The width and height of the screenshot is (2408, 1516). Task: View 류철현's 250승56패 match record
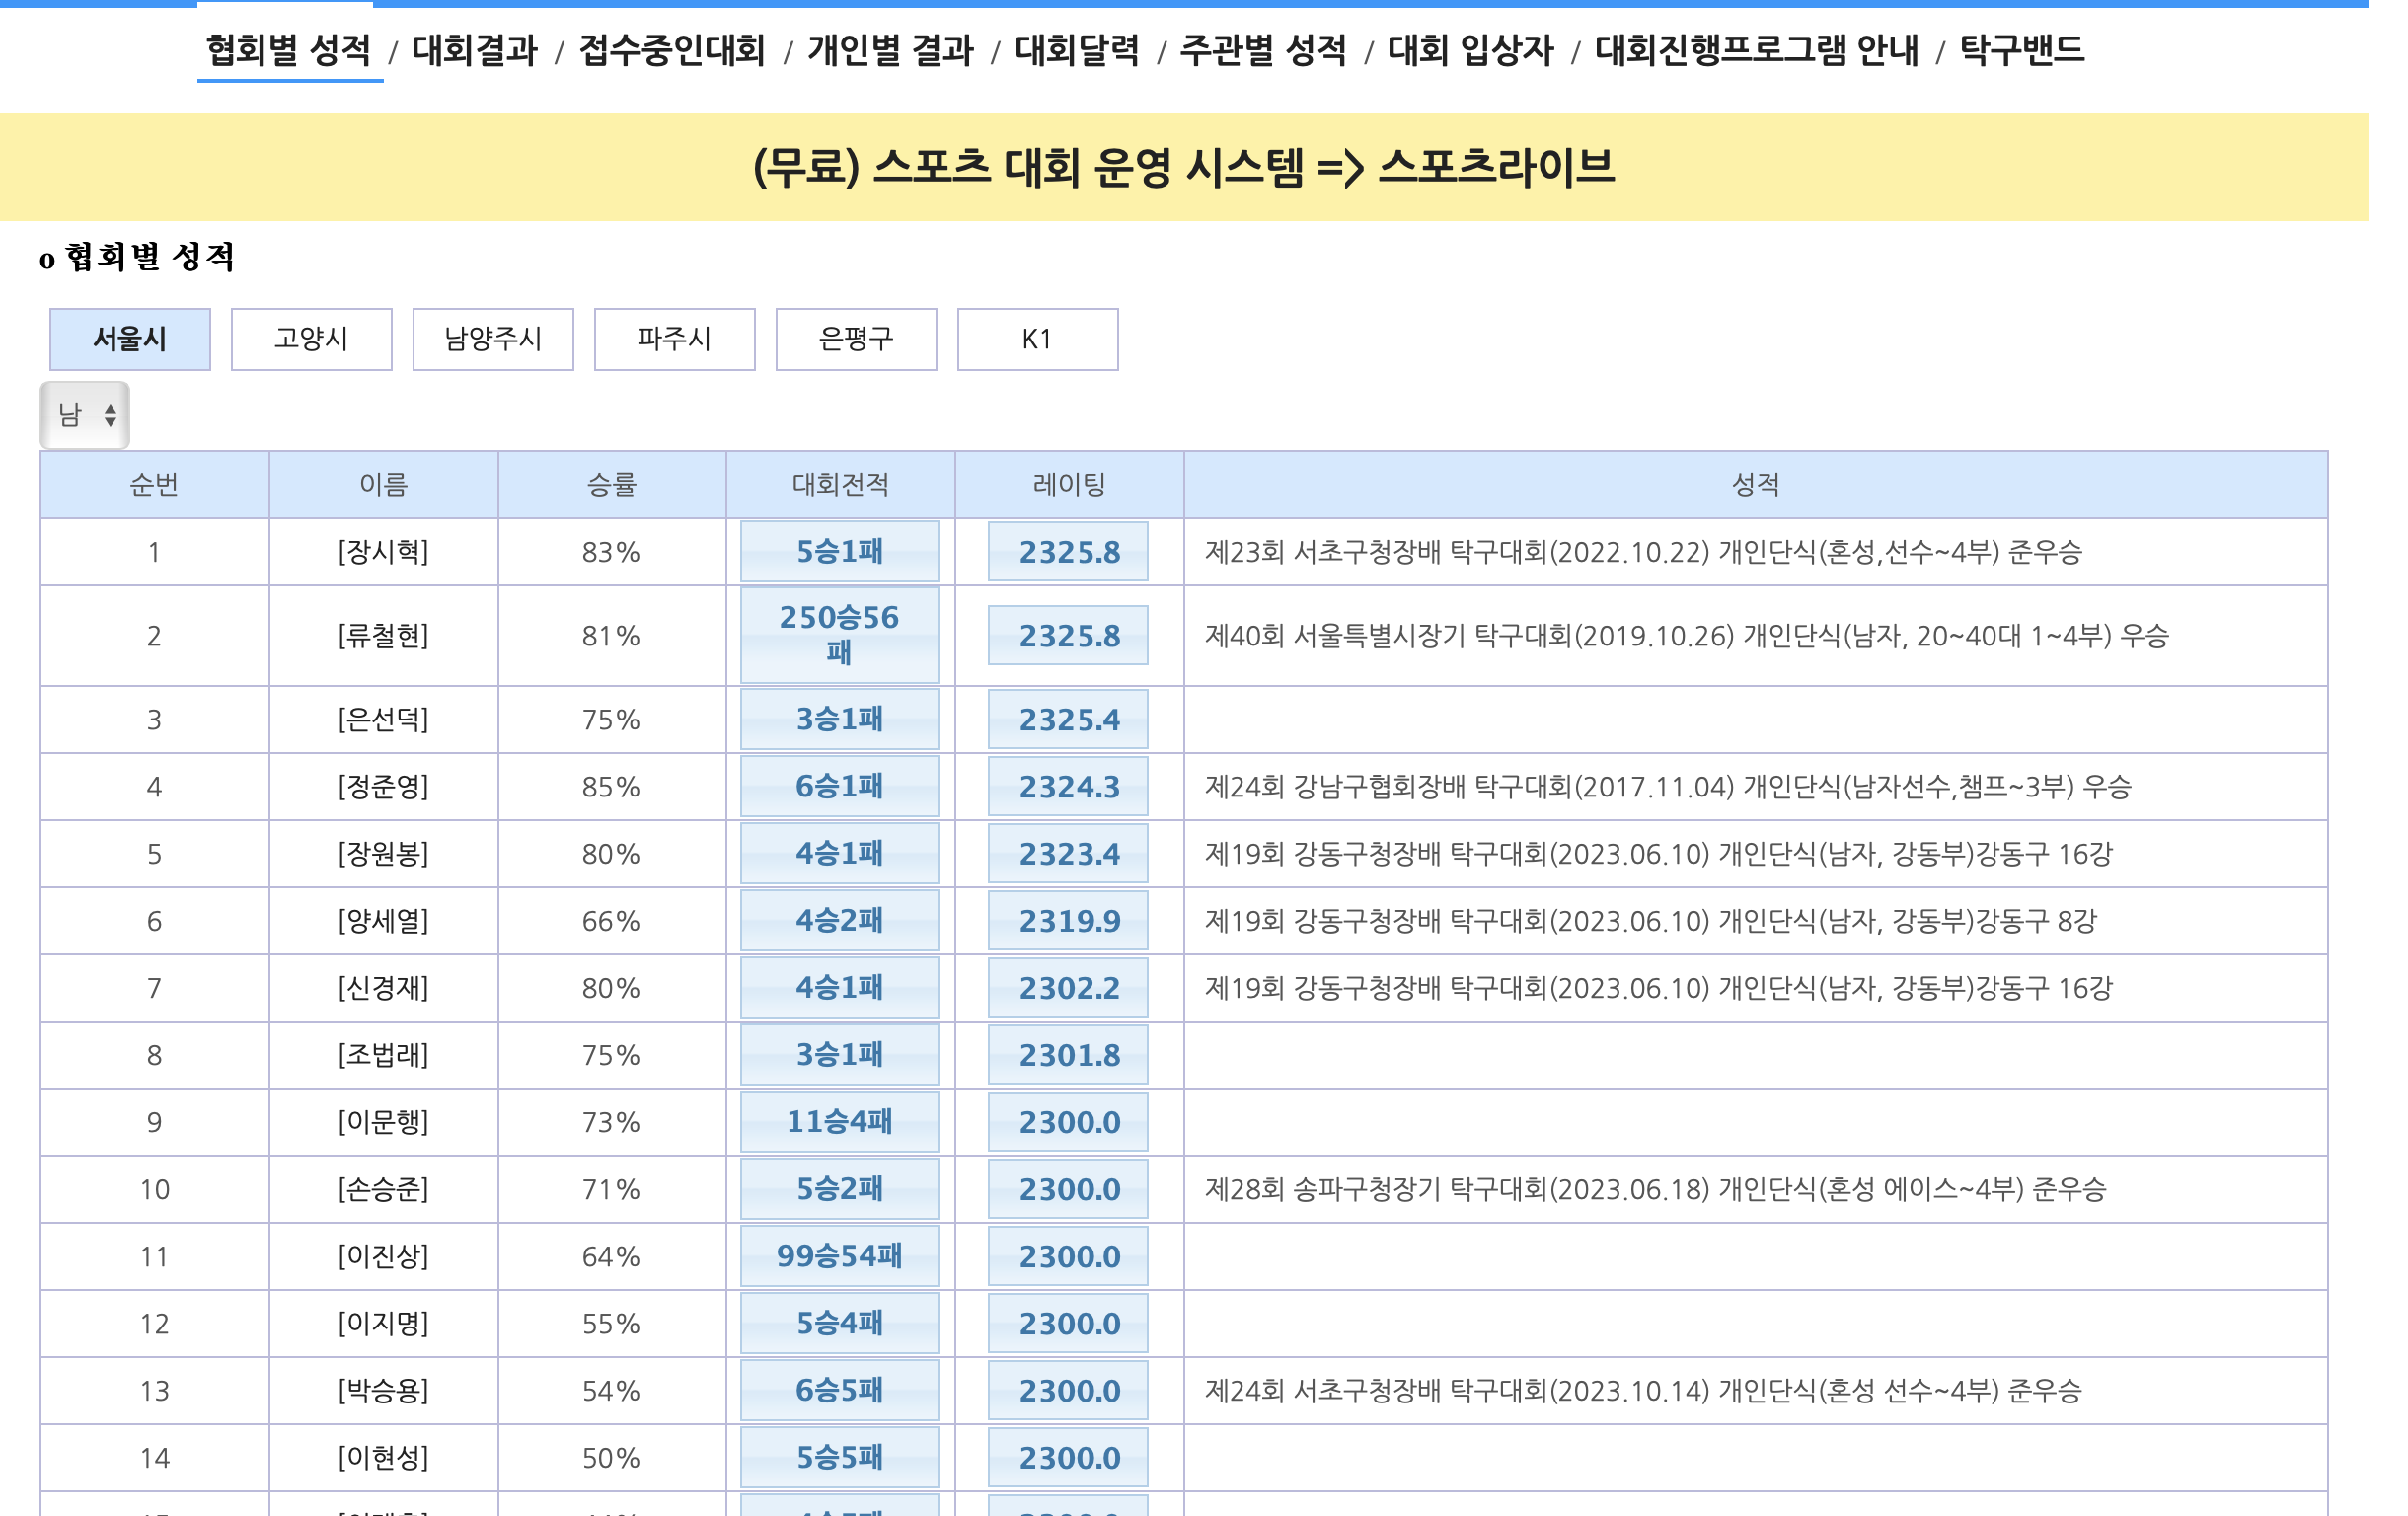(x=839, y=635)
